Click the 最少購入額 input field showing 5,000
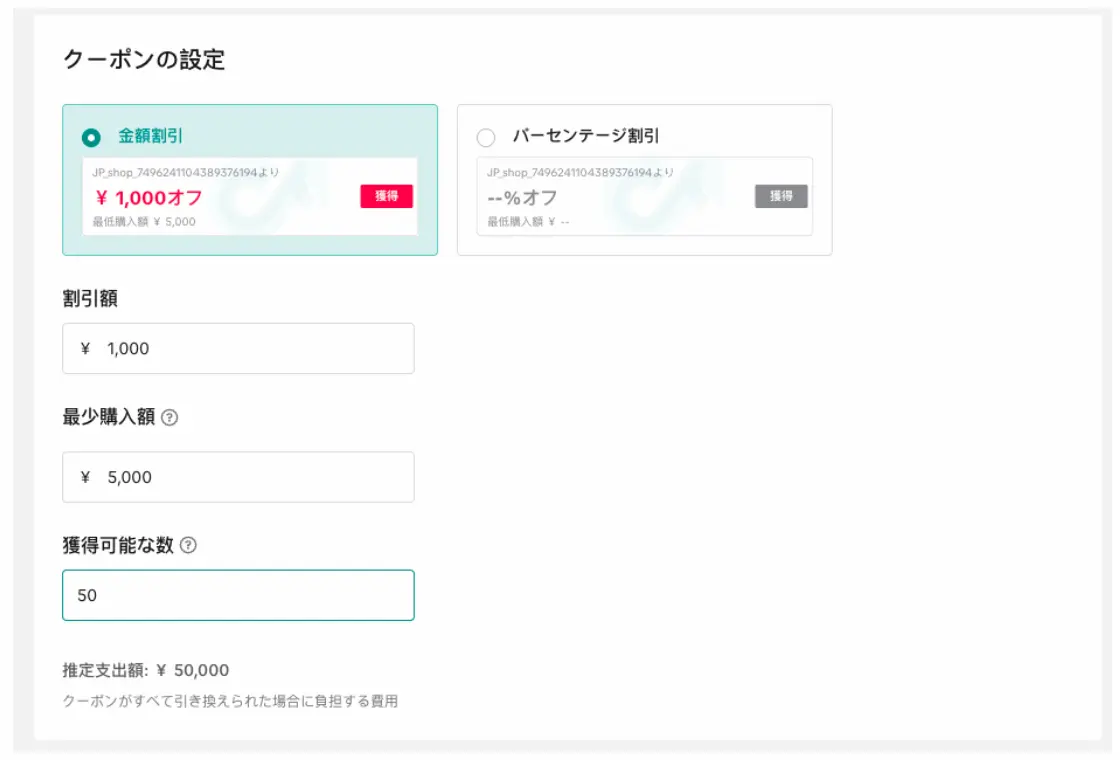The height and width of the screenshot is (760, 1120). (238, 477)
